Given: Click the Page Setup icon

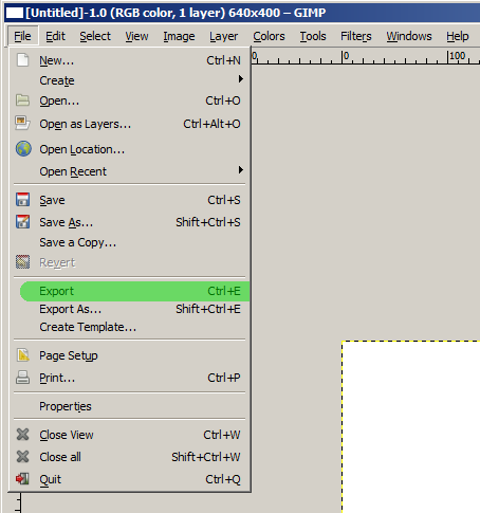Looking at the screenshot, I should click(x=23, y=355).
